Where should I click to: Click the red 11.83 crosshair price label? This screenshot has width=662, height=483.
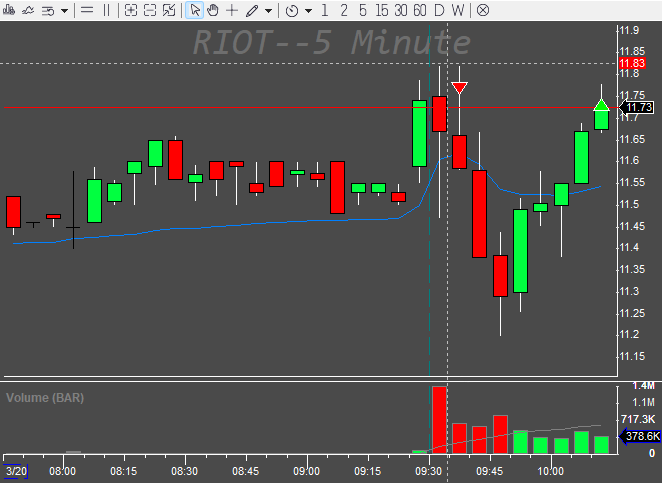[632, 63]
